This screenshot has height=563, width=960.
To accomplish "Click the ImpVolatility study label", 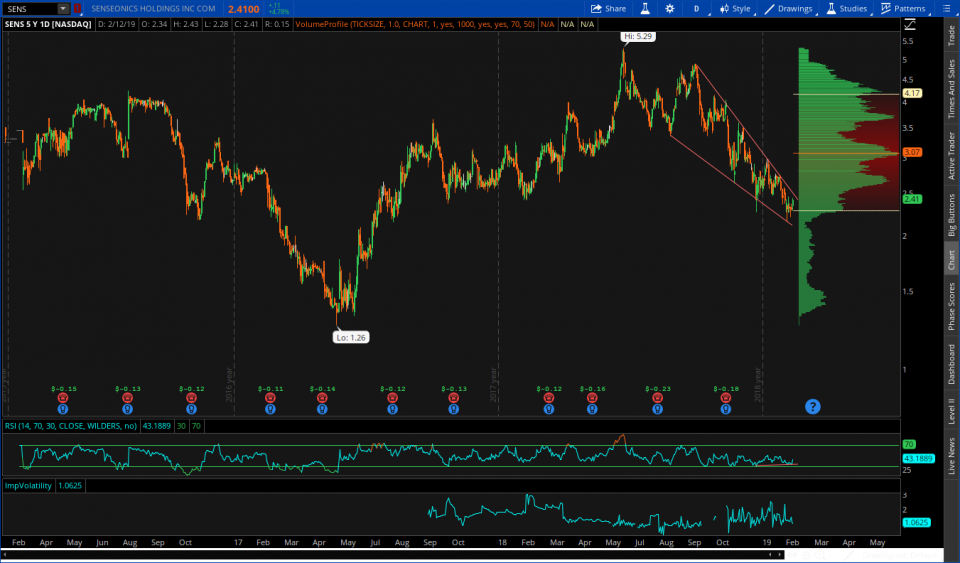I will (28, 485).
